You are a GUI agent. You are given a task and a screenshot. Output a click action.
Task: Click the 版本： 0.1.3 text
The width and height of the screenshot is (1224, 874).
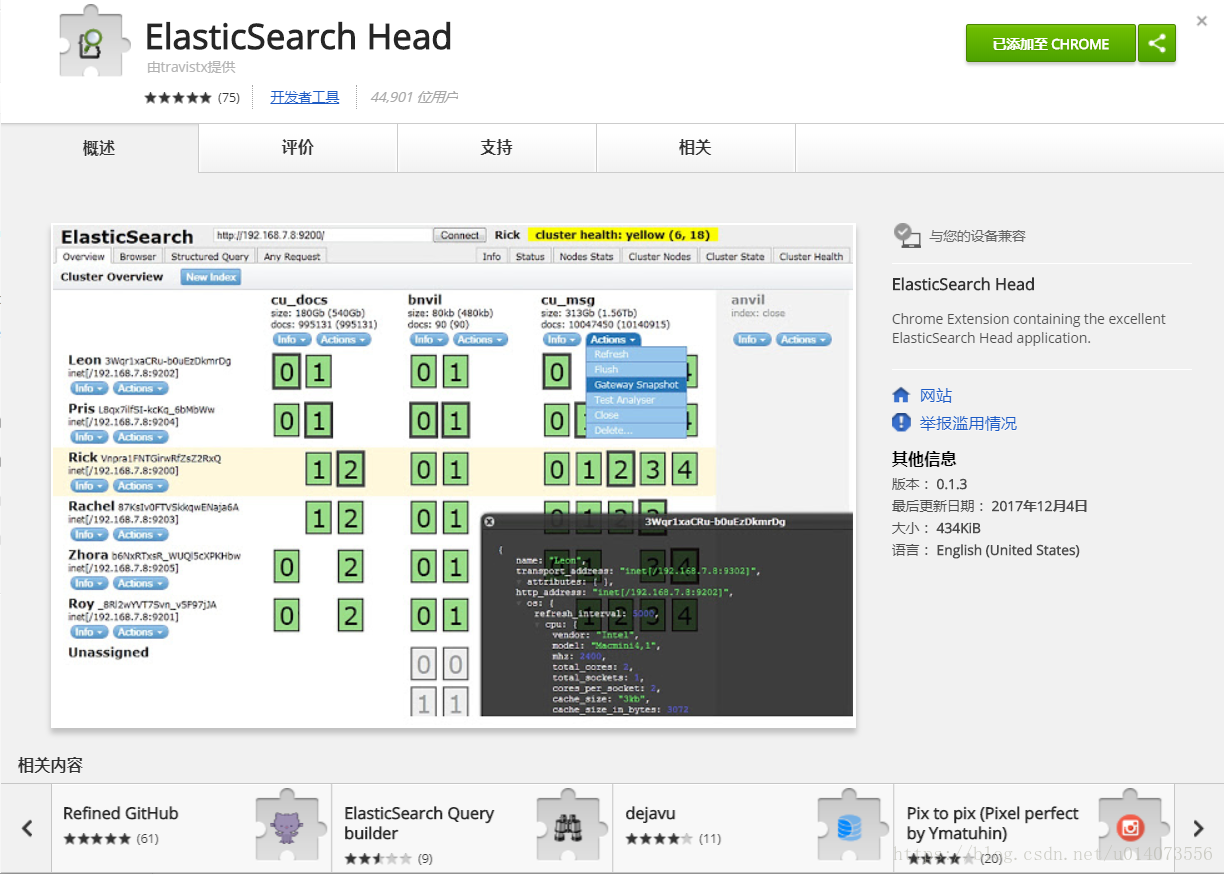pyautogui.click(x=930, y=484)
